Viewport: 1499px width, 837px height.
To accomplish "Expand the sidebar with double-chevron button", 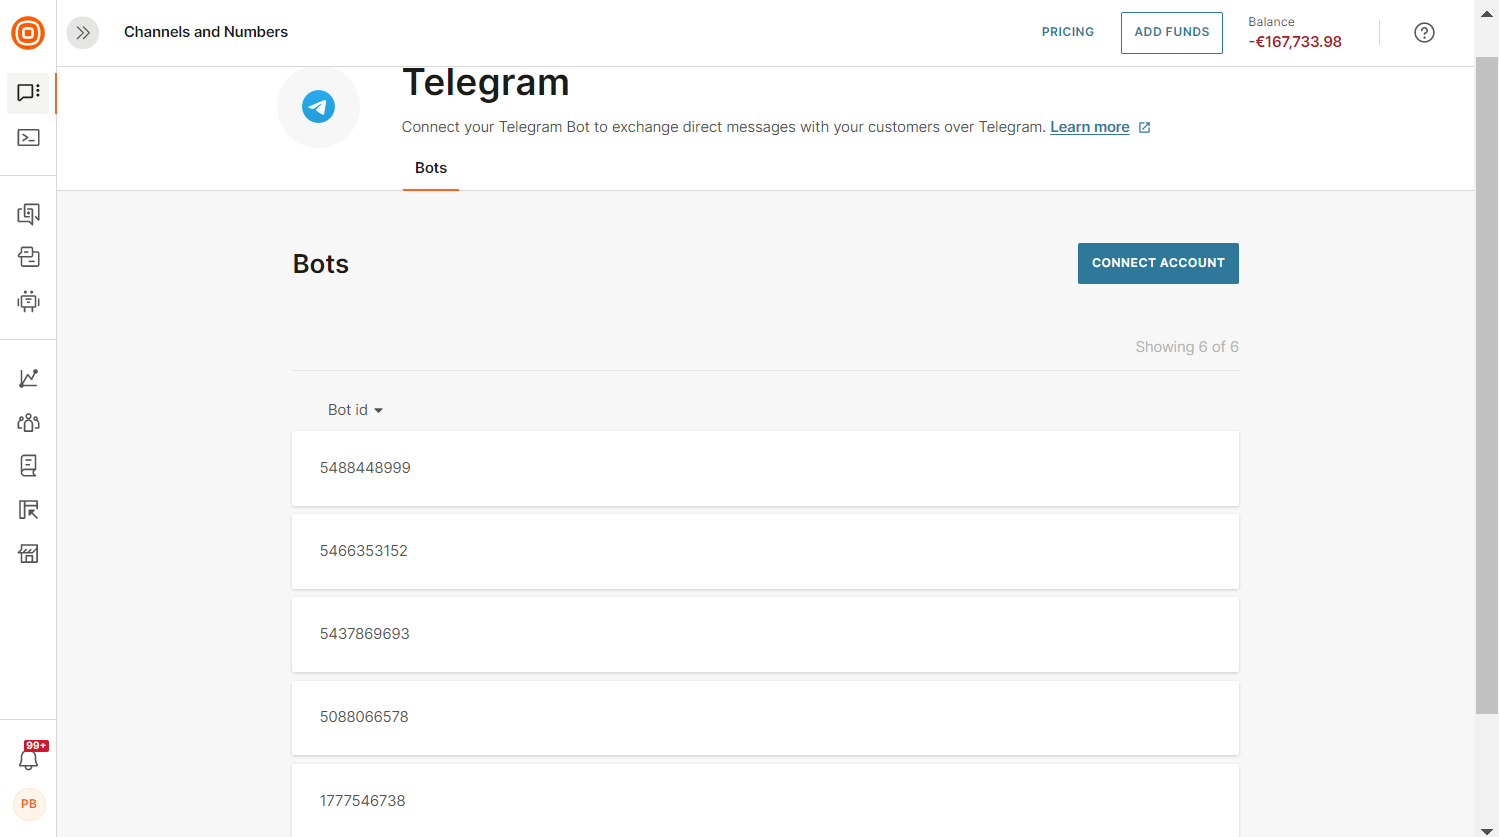I will pyautogui.click(x=83, y=33).
